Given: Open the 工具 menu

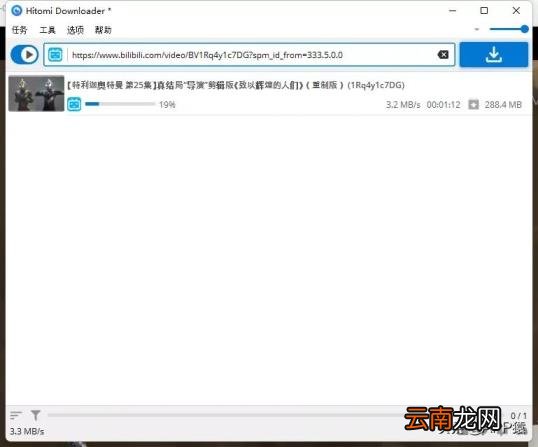Looking at the screenshot, I should [x=47, y=30].
